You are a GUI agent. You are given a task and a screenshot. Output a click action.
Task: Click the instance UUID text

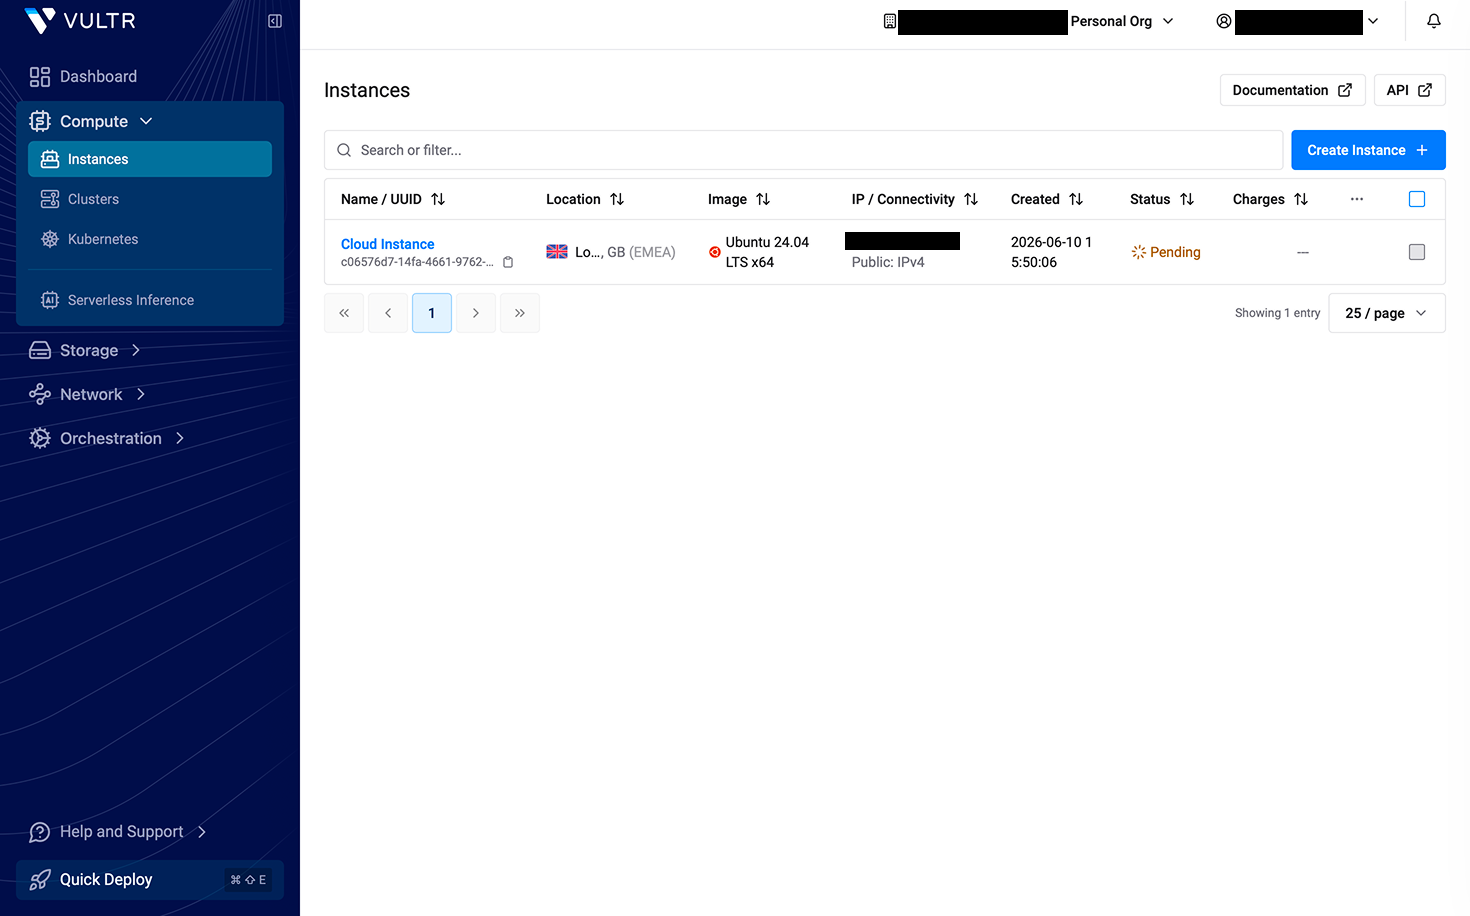(417, 262)
